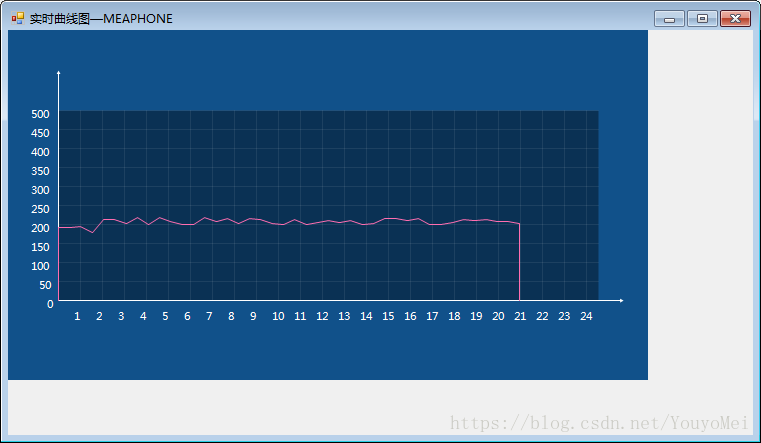
Task: Click the Y-axis label 350
Action: [x=40, y=171]
